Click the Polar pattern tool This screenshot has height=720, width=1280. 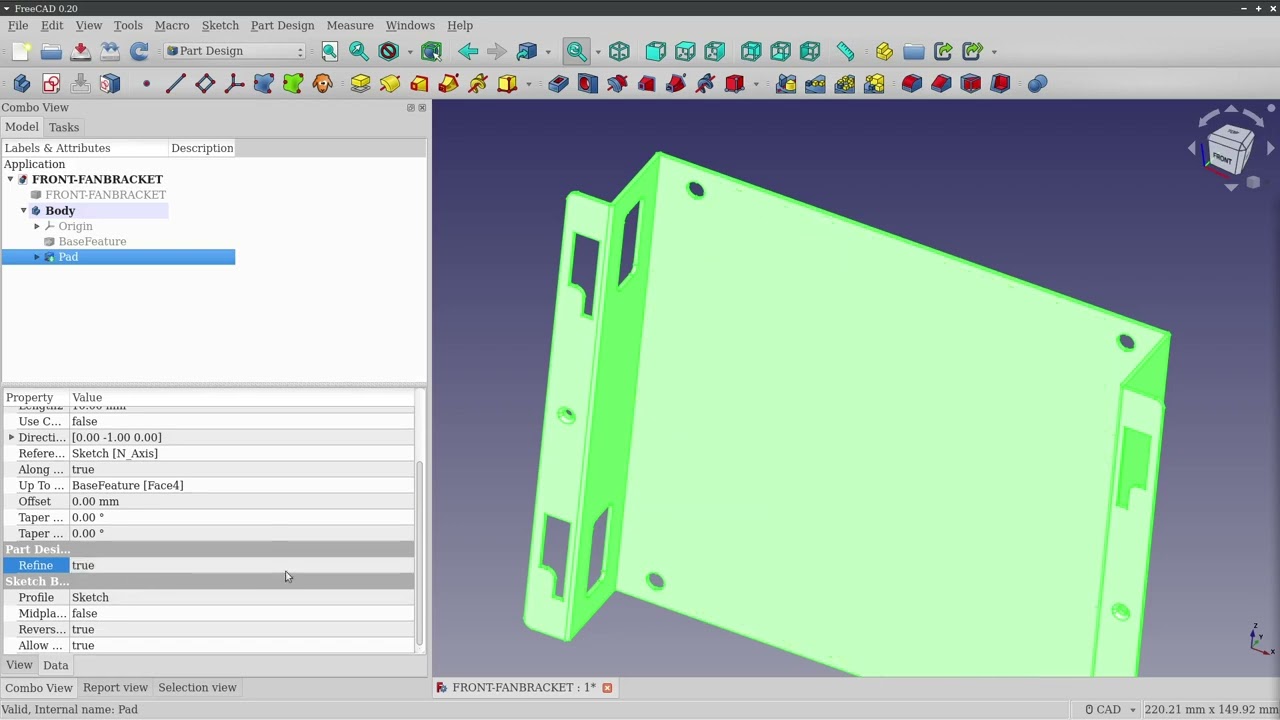click(845, 84)
